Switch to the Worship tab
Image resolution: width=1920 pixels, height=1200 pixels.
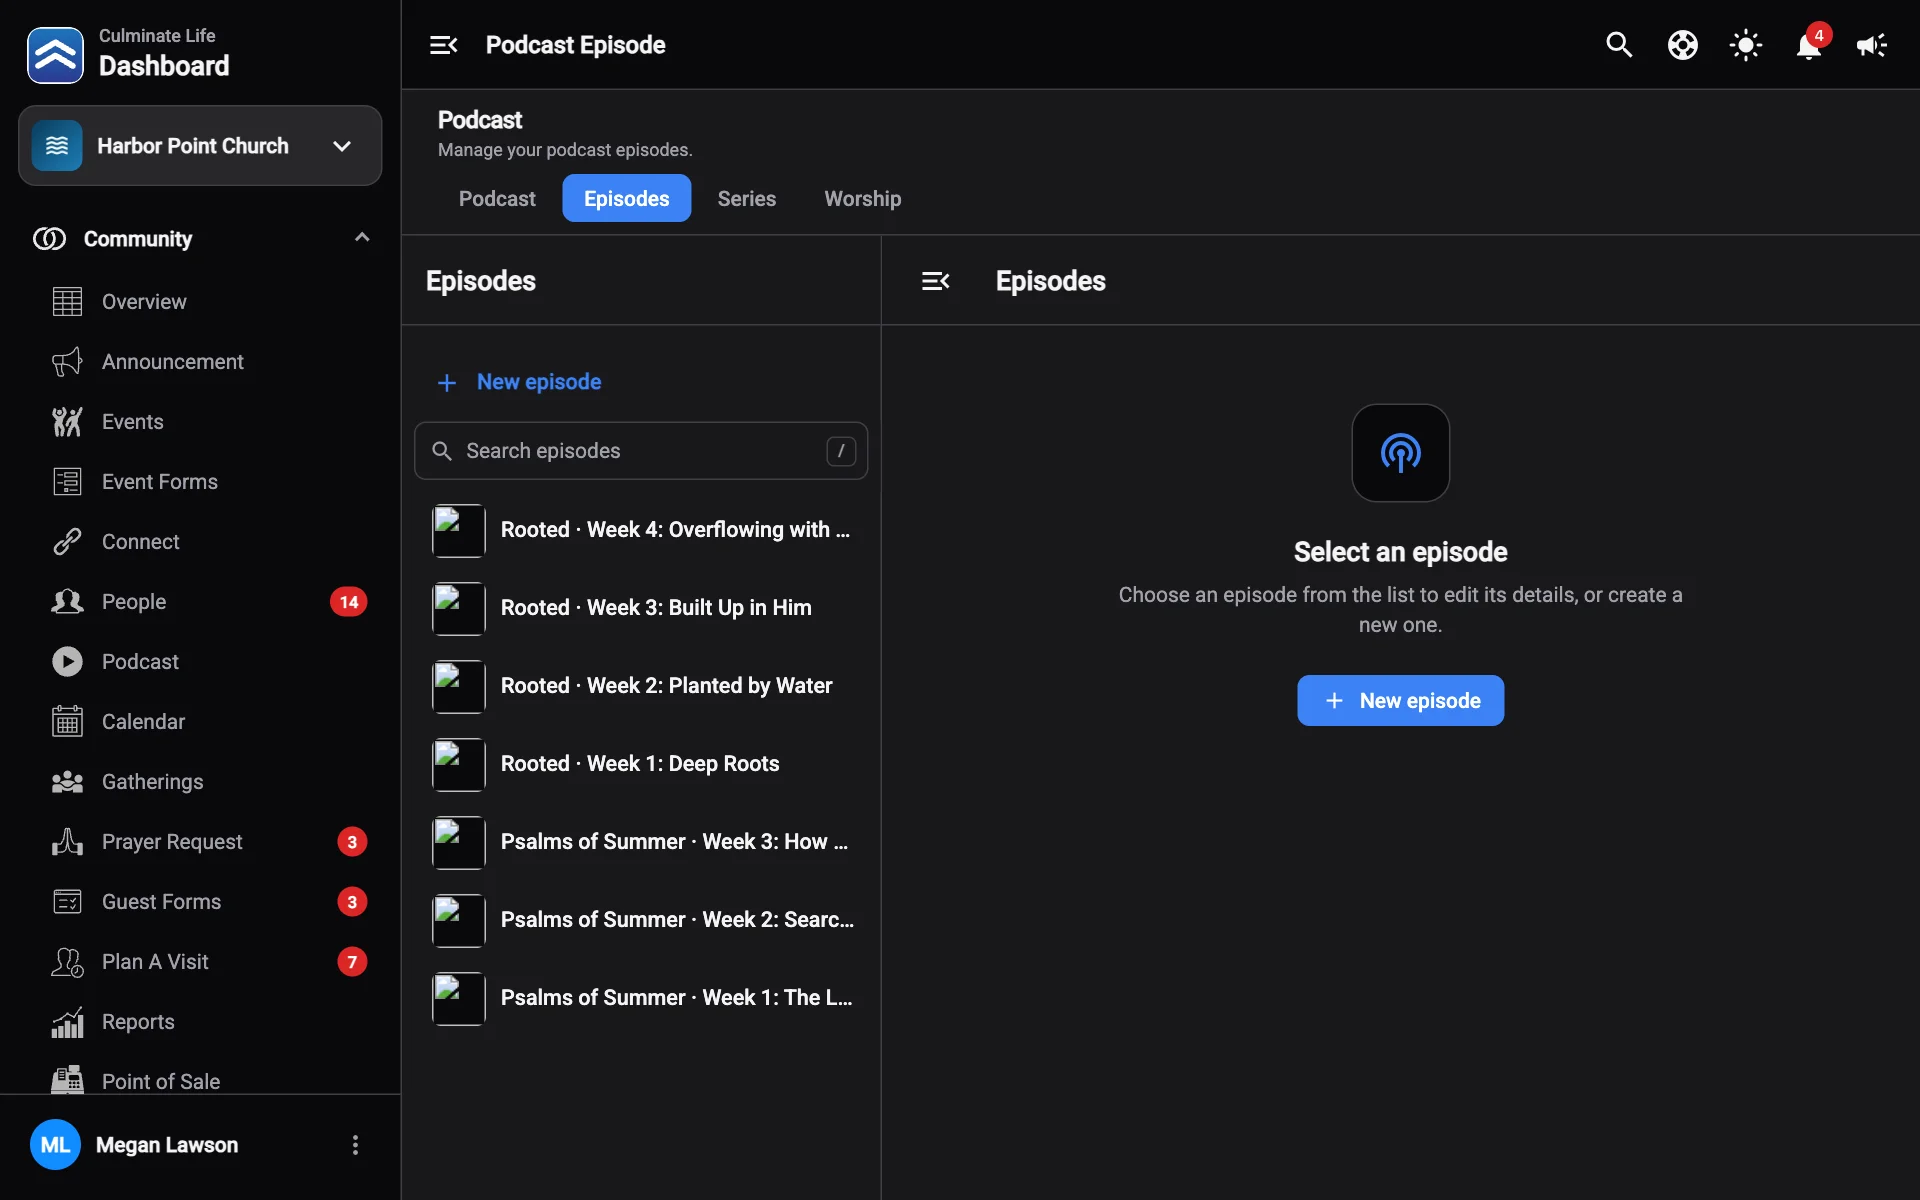pos(862,198)
